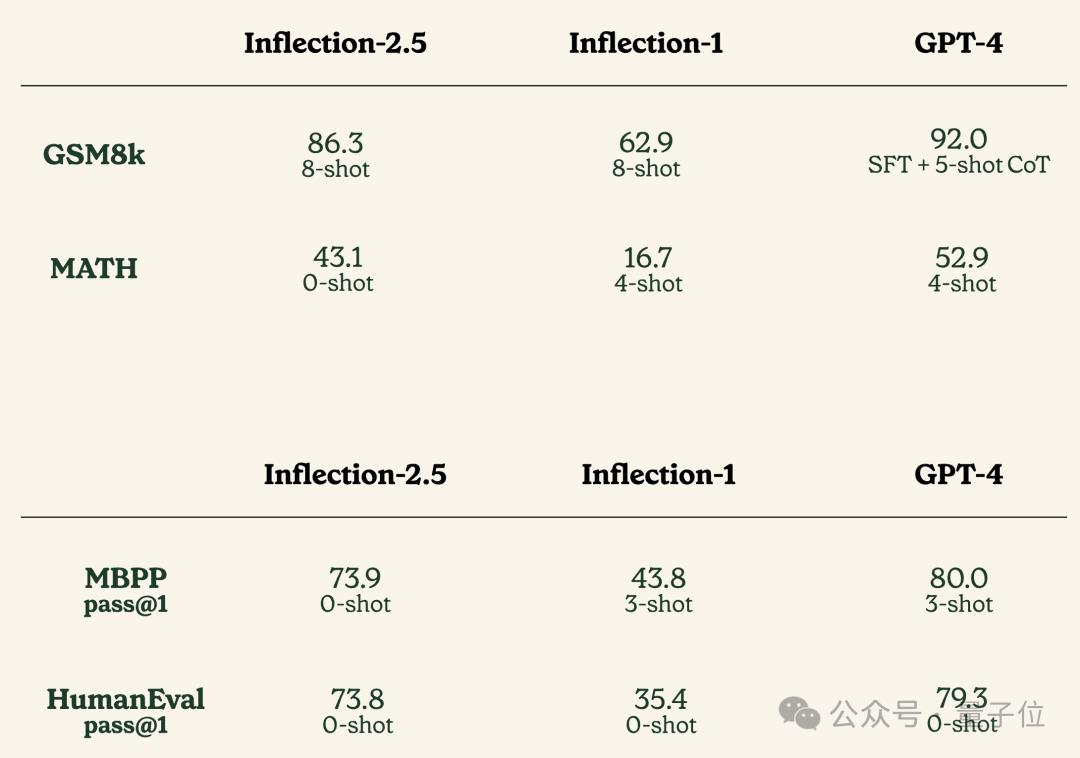This screenshot has width=1080, height=758.
Task: Click the 73.9 MBPP score
Action: 355,578
